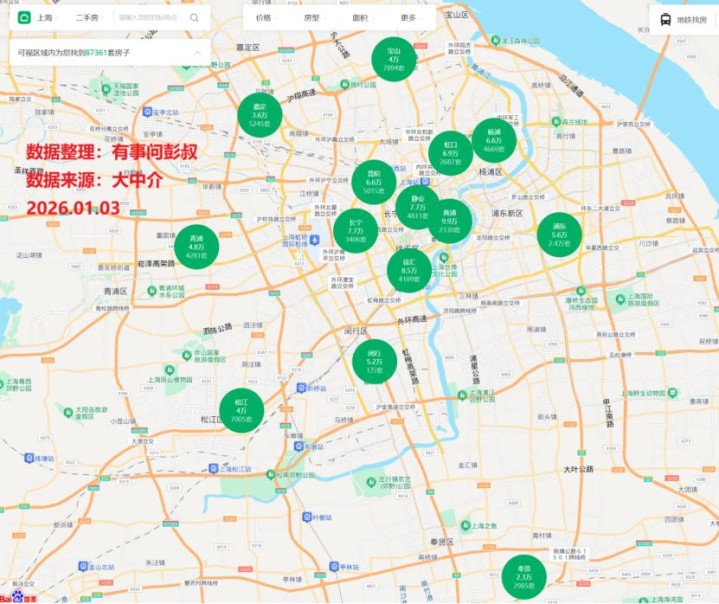The width and height of the screenshot is (719, 604).
Task: Select the 静安 district bubble
Action: tap(417, 207)
